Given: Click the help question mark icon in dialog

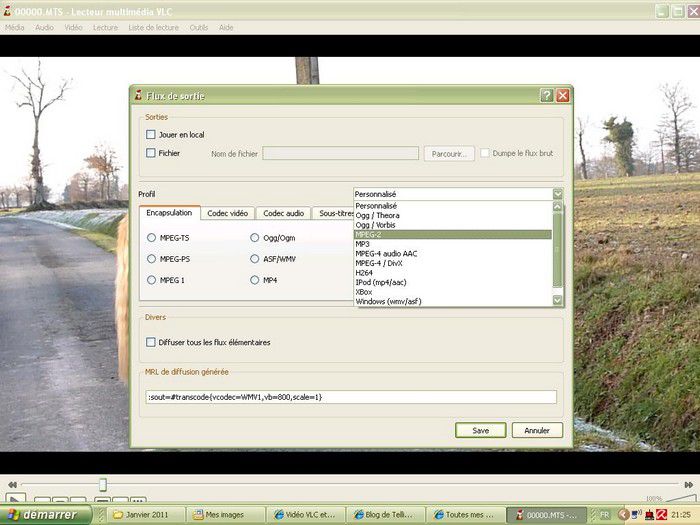Looking at the screenshot, I should click(546, 96).
